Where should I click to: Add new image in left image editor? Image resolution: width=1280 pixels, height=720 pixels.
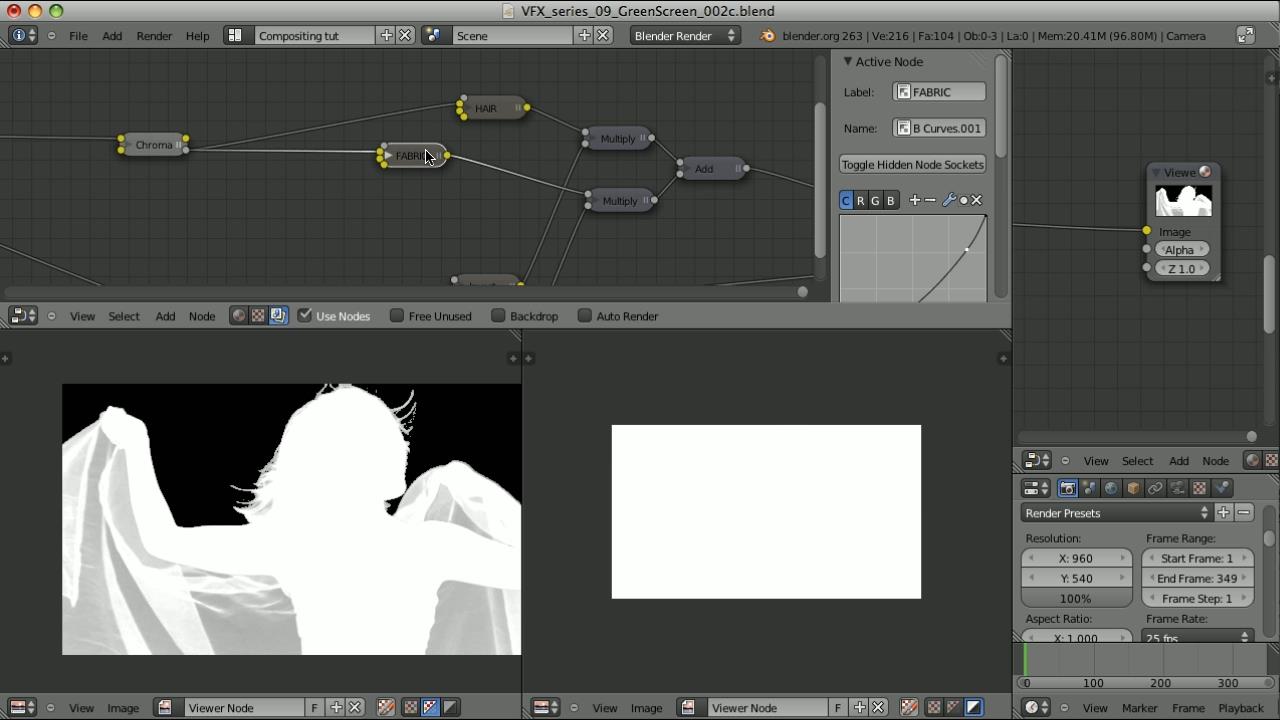tap(336, 707)
